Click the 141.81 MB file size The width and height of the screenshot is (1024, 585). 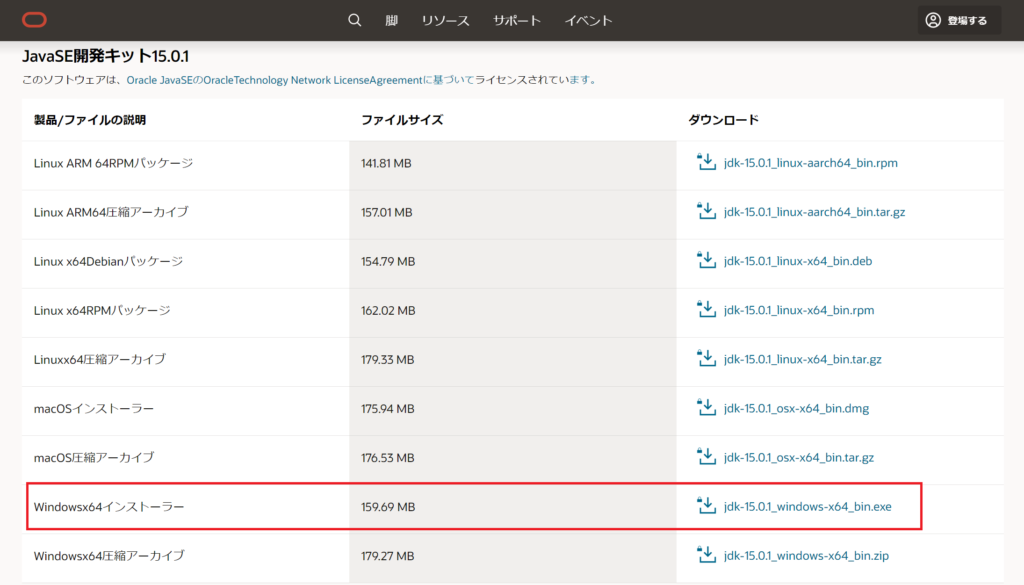(x=387, y=163)
